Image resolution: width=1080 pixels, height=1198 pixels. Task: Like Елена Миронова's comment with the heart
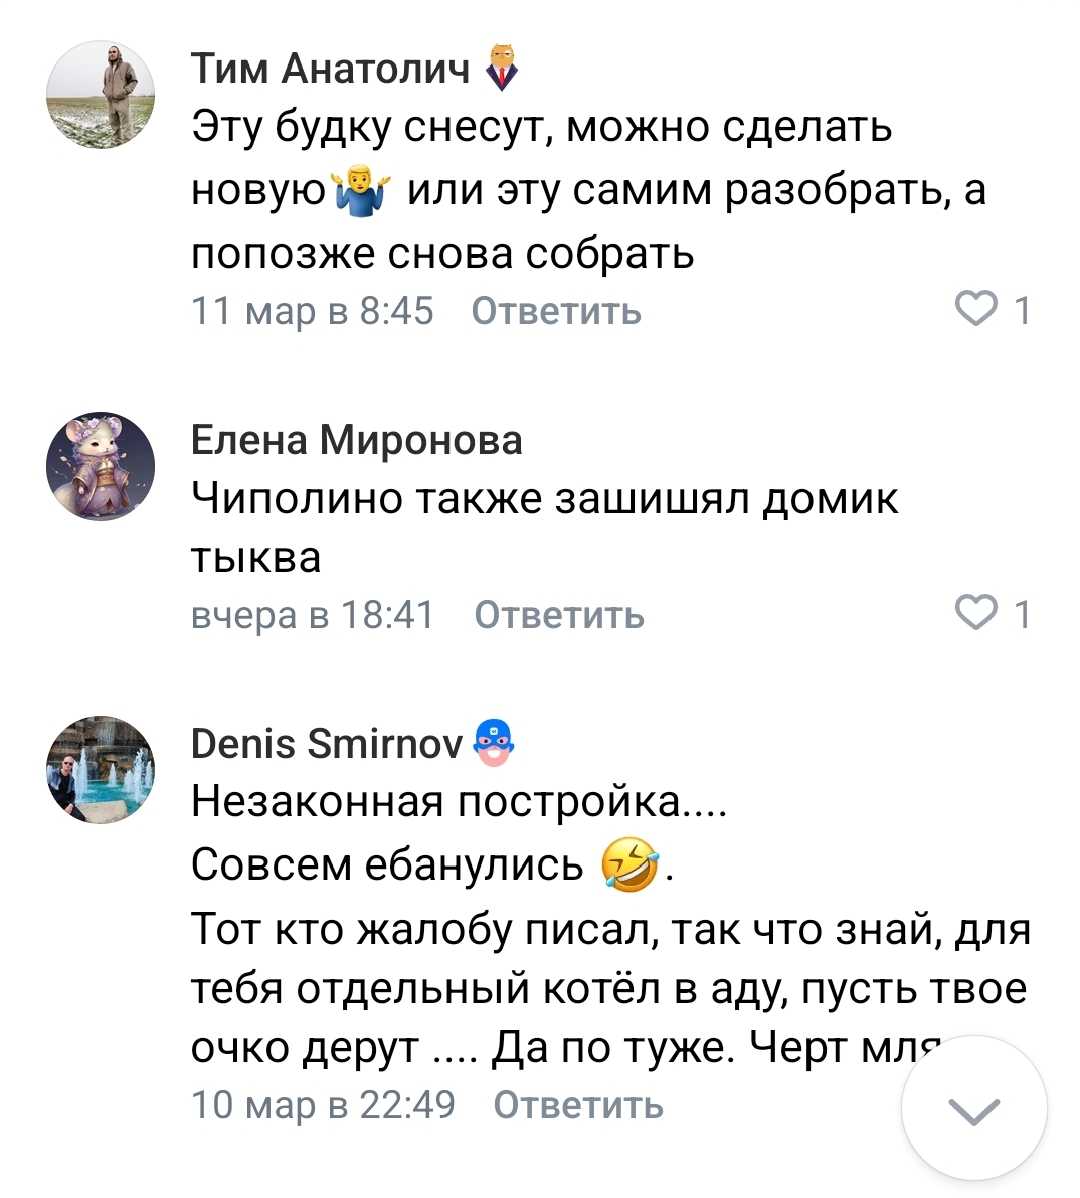point(976,613)
